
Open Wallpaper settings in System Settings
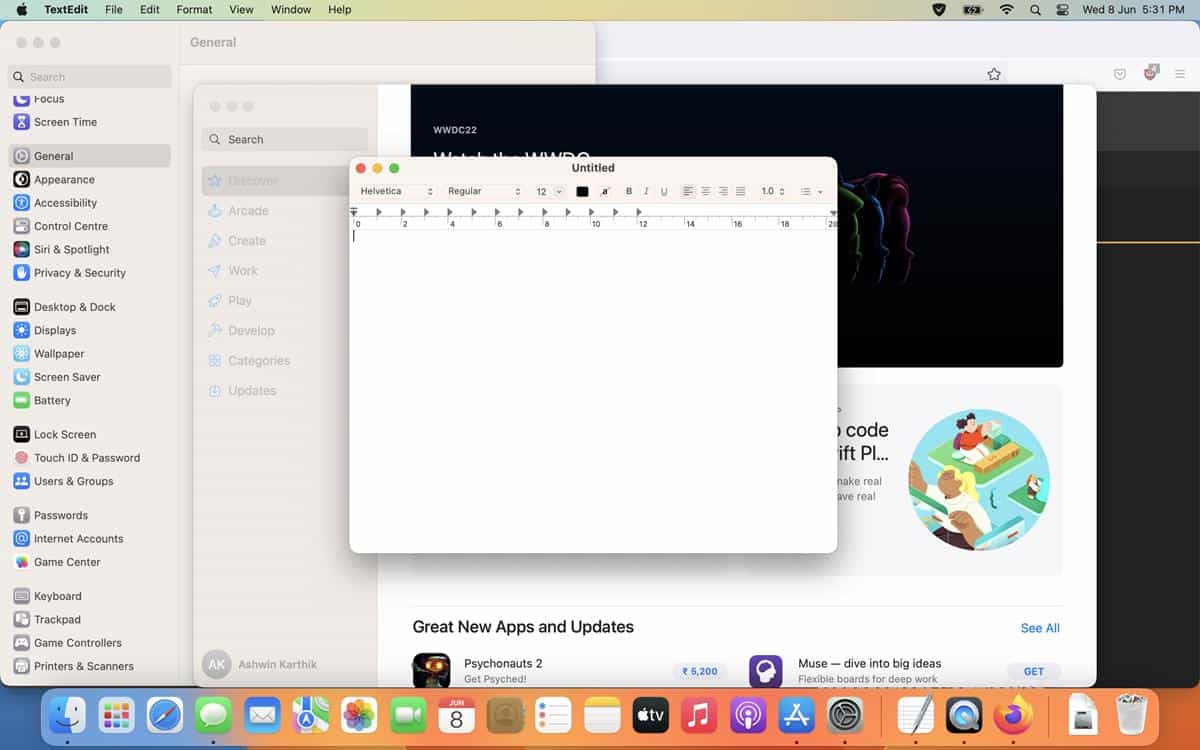(58, 353)
